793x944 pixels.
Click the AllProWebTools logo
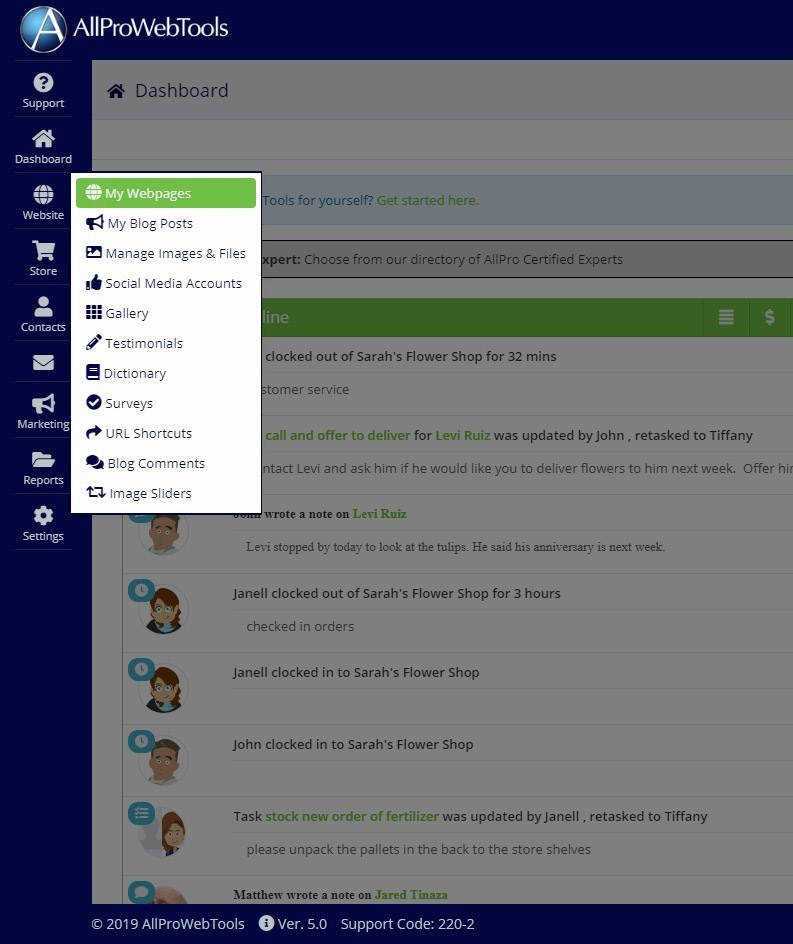(x=124, y=28)
